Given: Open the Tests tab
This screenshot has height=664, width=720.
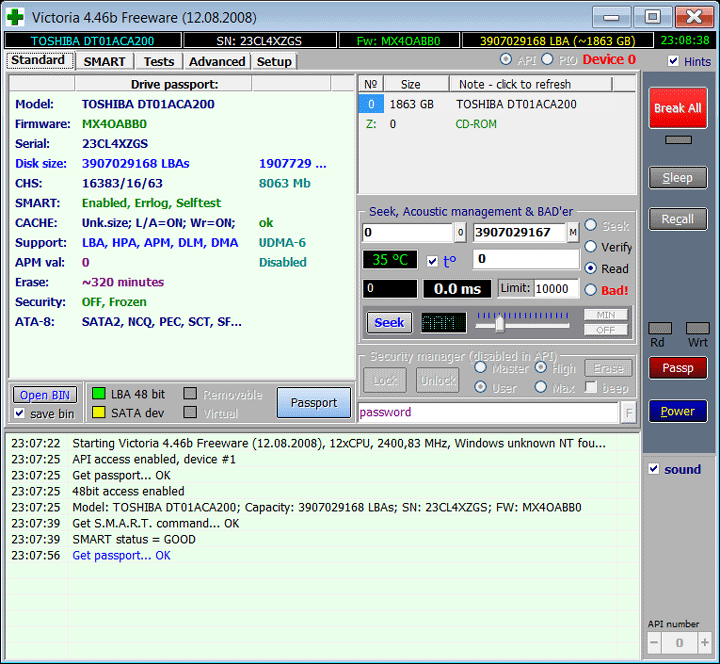Looking at the screenshot, I should tap(158, 61).
